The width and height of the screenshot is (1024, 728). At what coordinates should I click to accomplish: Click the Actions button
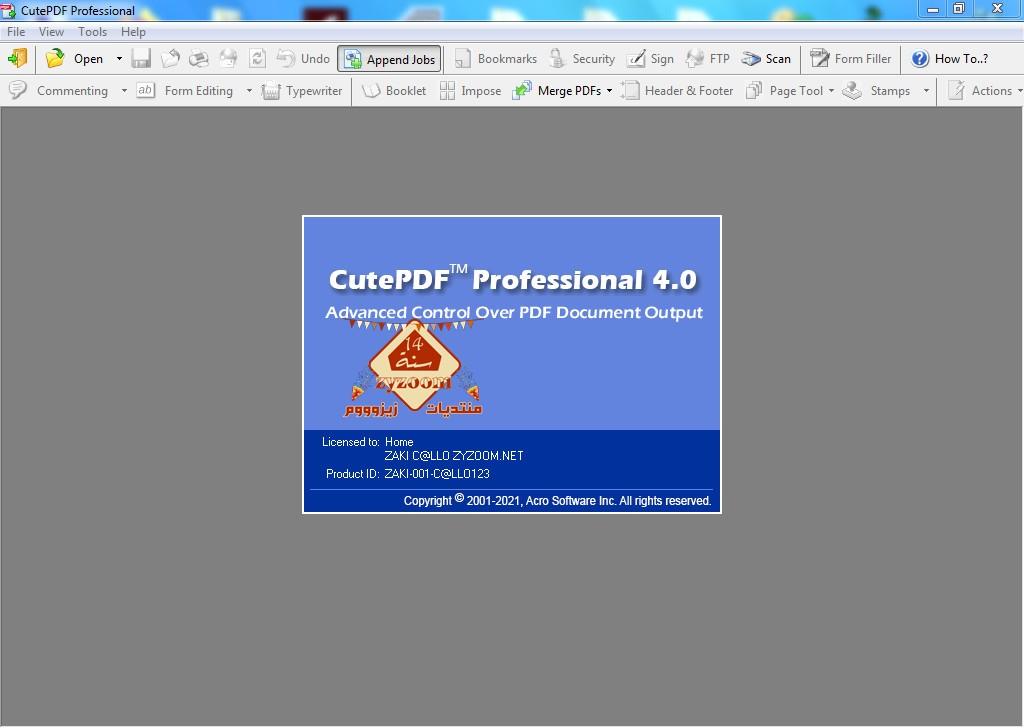click(x=980, y=91)
